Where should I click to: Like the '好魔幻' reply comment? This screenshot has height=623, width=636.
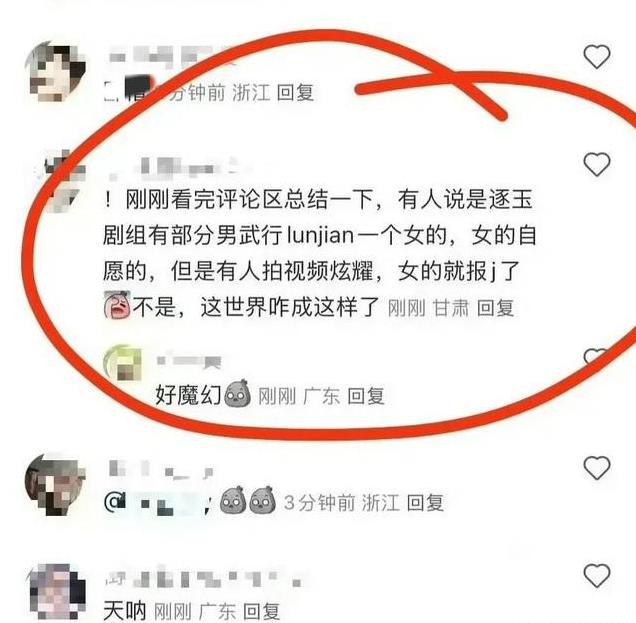(595, 356)
